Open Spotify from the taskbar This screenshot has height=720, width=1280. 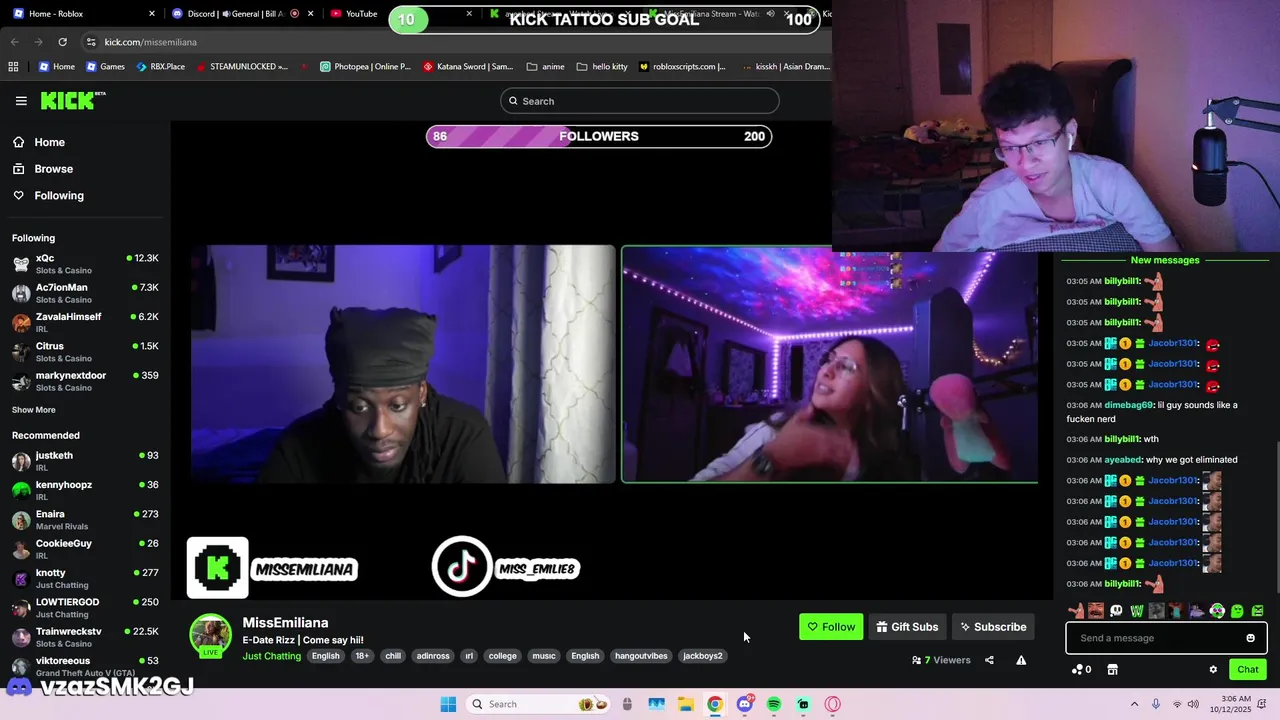pyautogui.click(x=774, y=704)
